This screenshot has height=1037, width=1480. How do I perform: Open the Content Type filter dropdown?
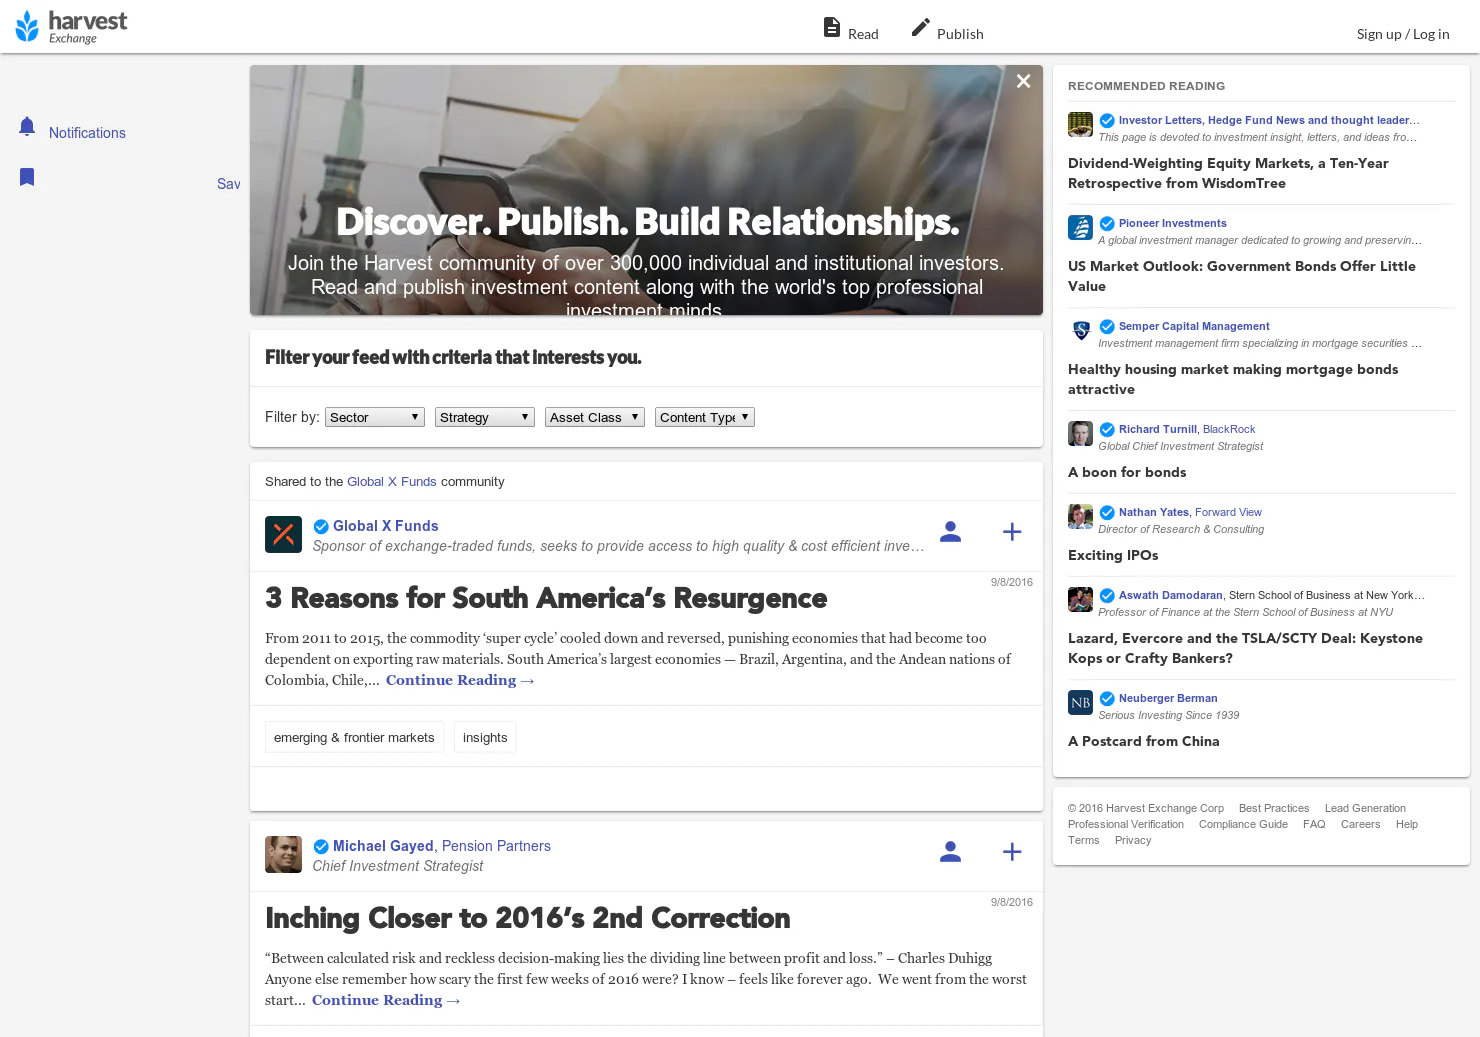tap(705, 417)
